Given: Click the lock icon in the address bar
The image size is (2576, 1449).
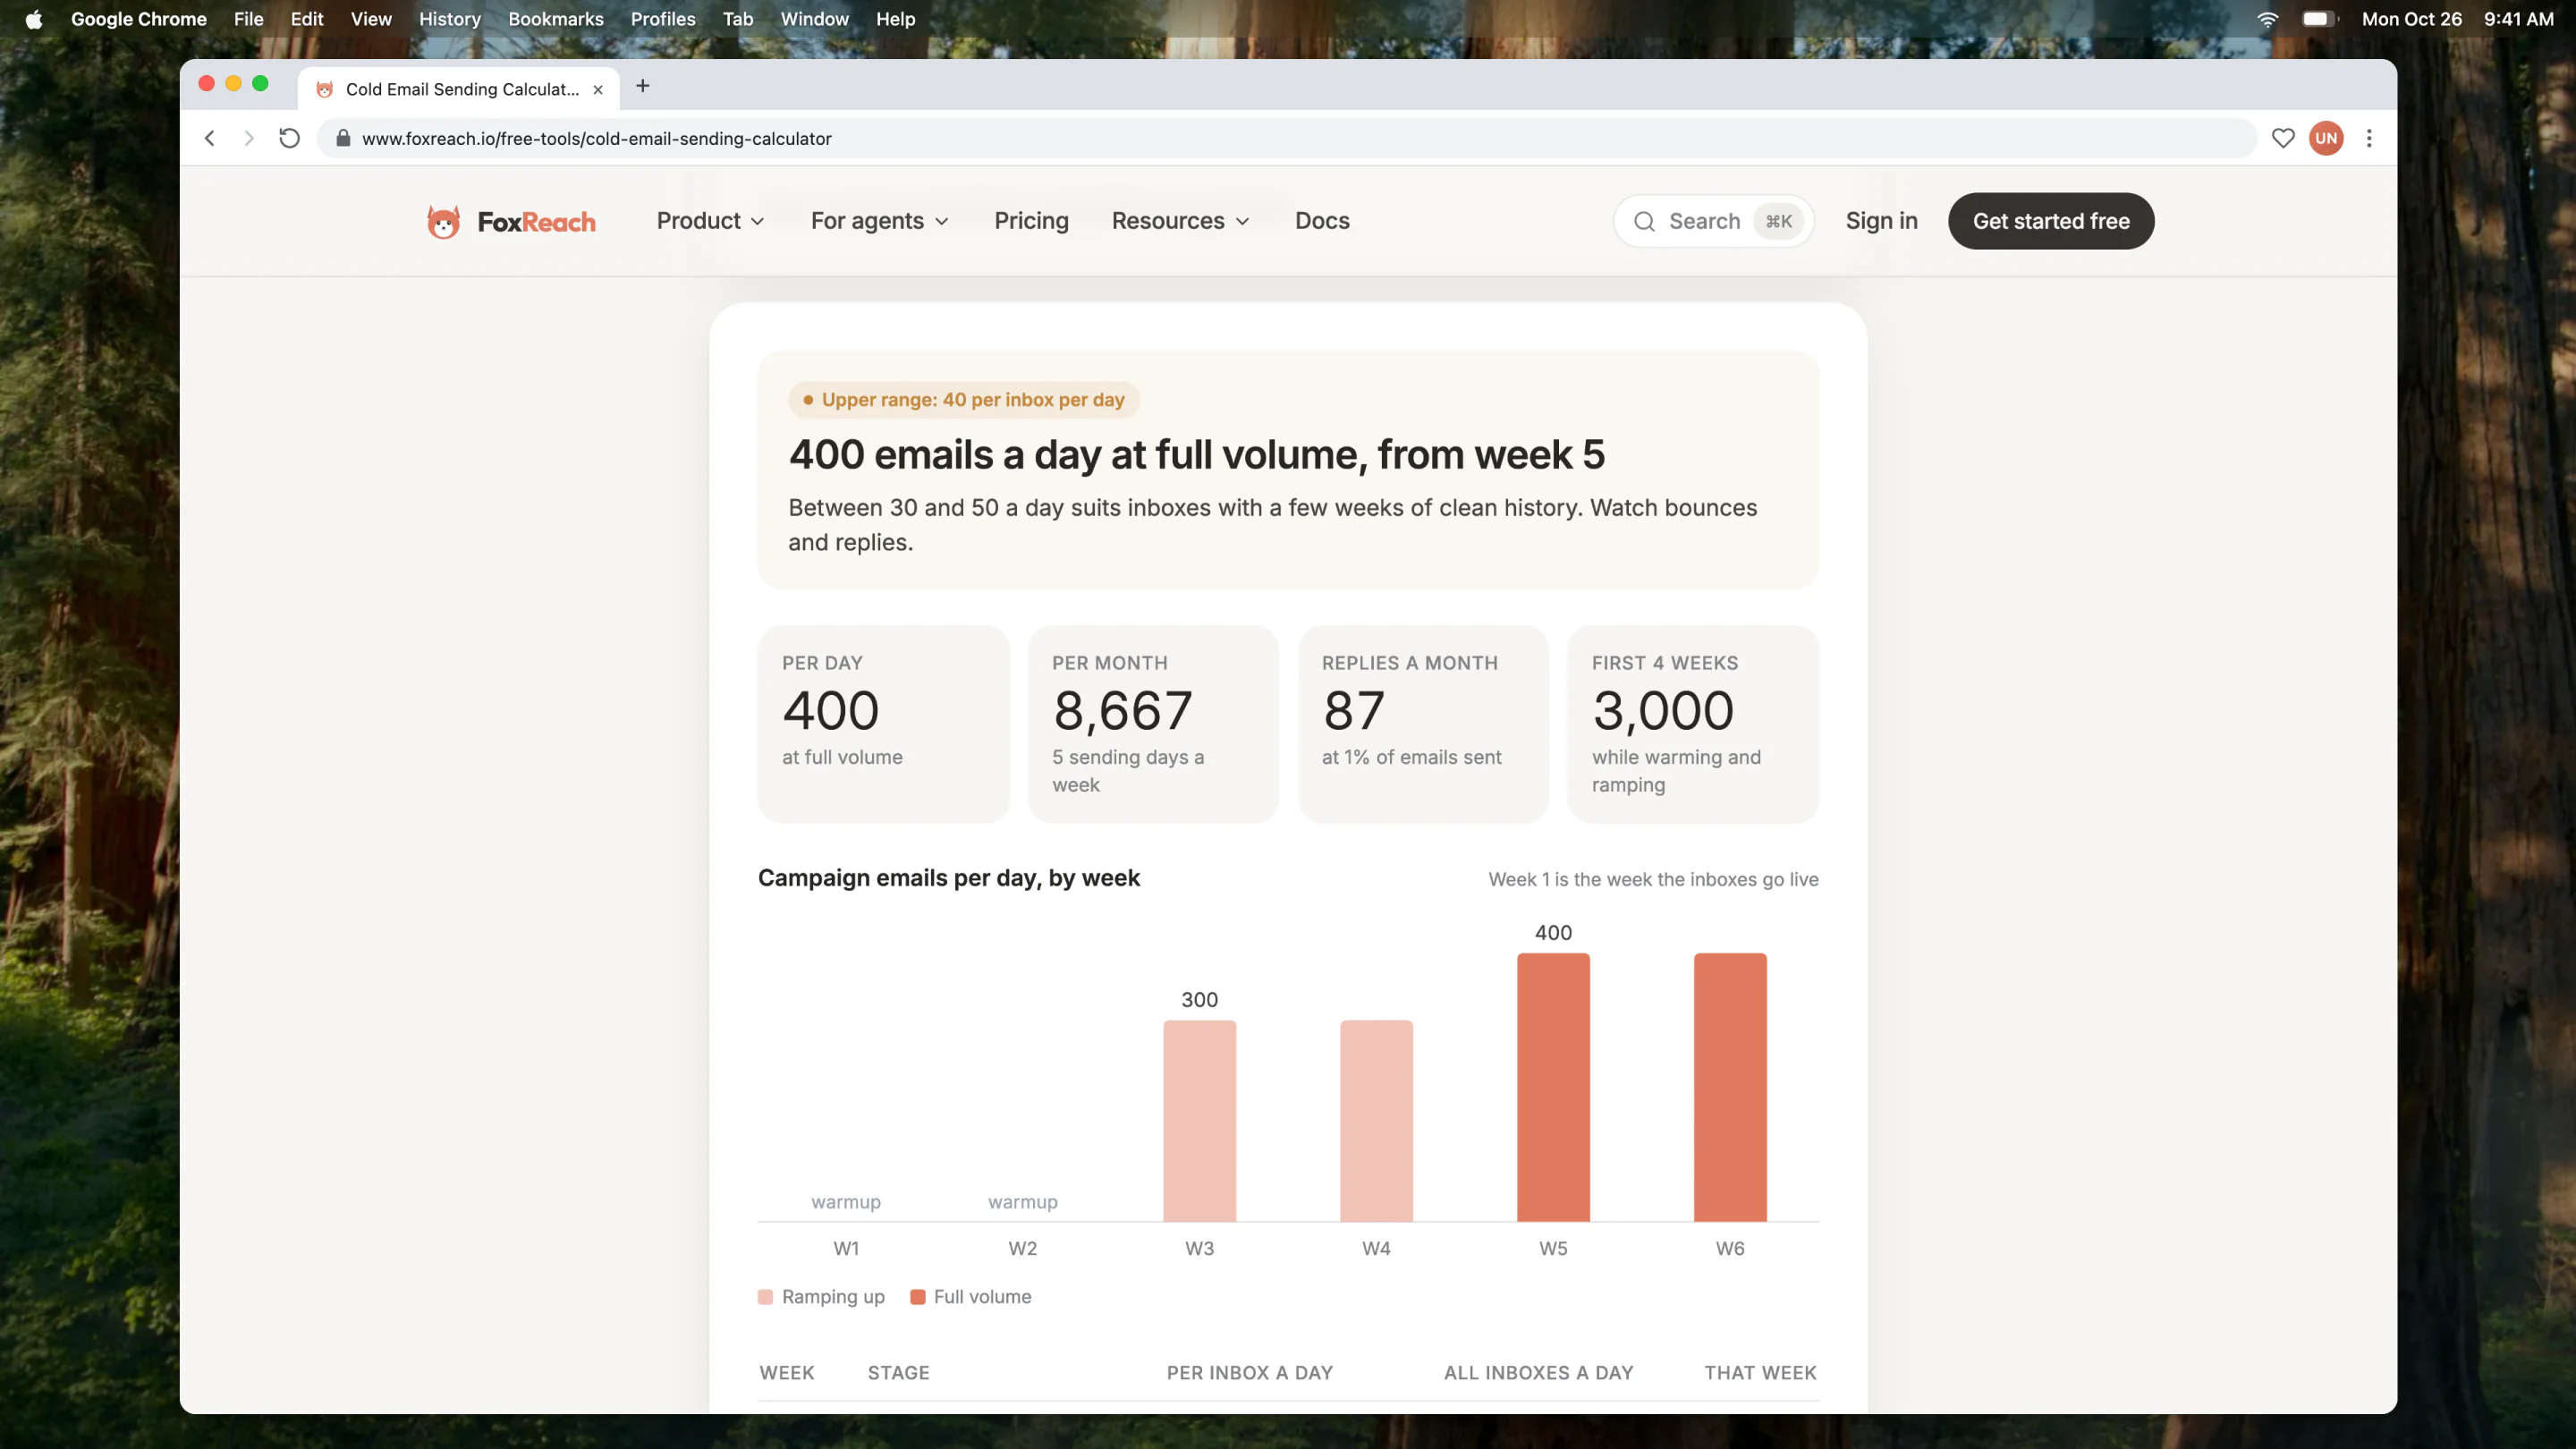Looking at the screenshot, I should click(x=343, y=138).
